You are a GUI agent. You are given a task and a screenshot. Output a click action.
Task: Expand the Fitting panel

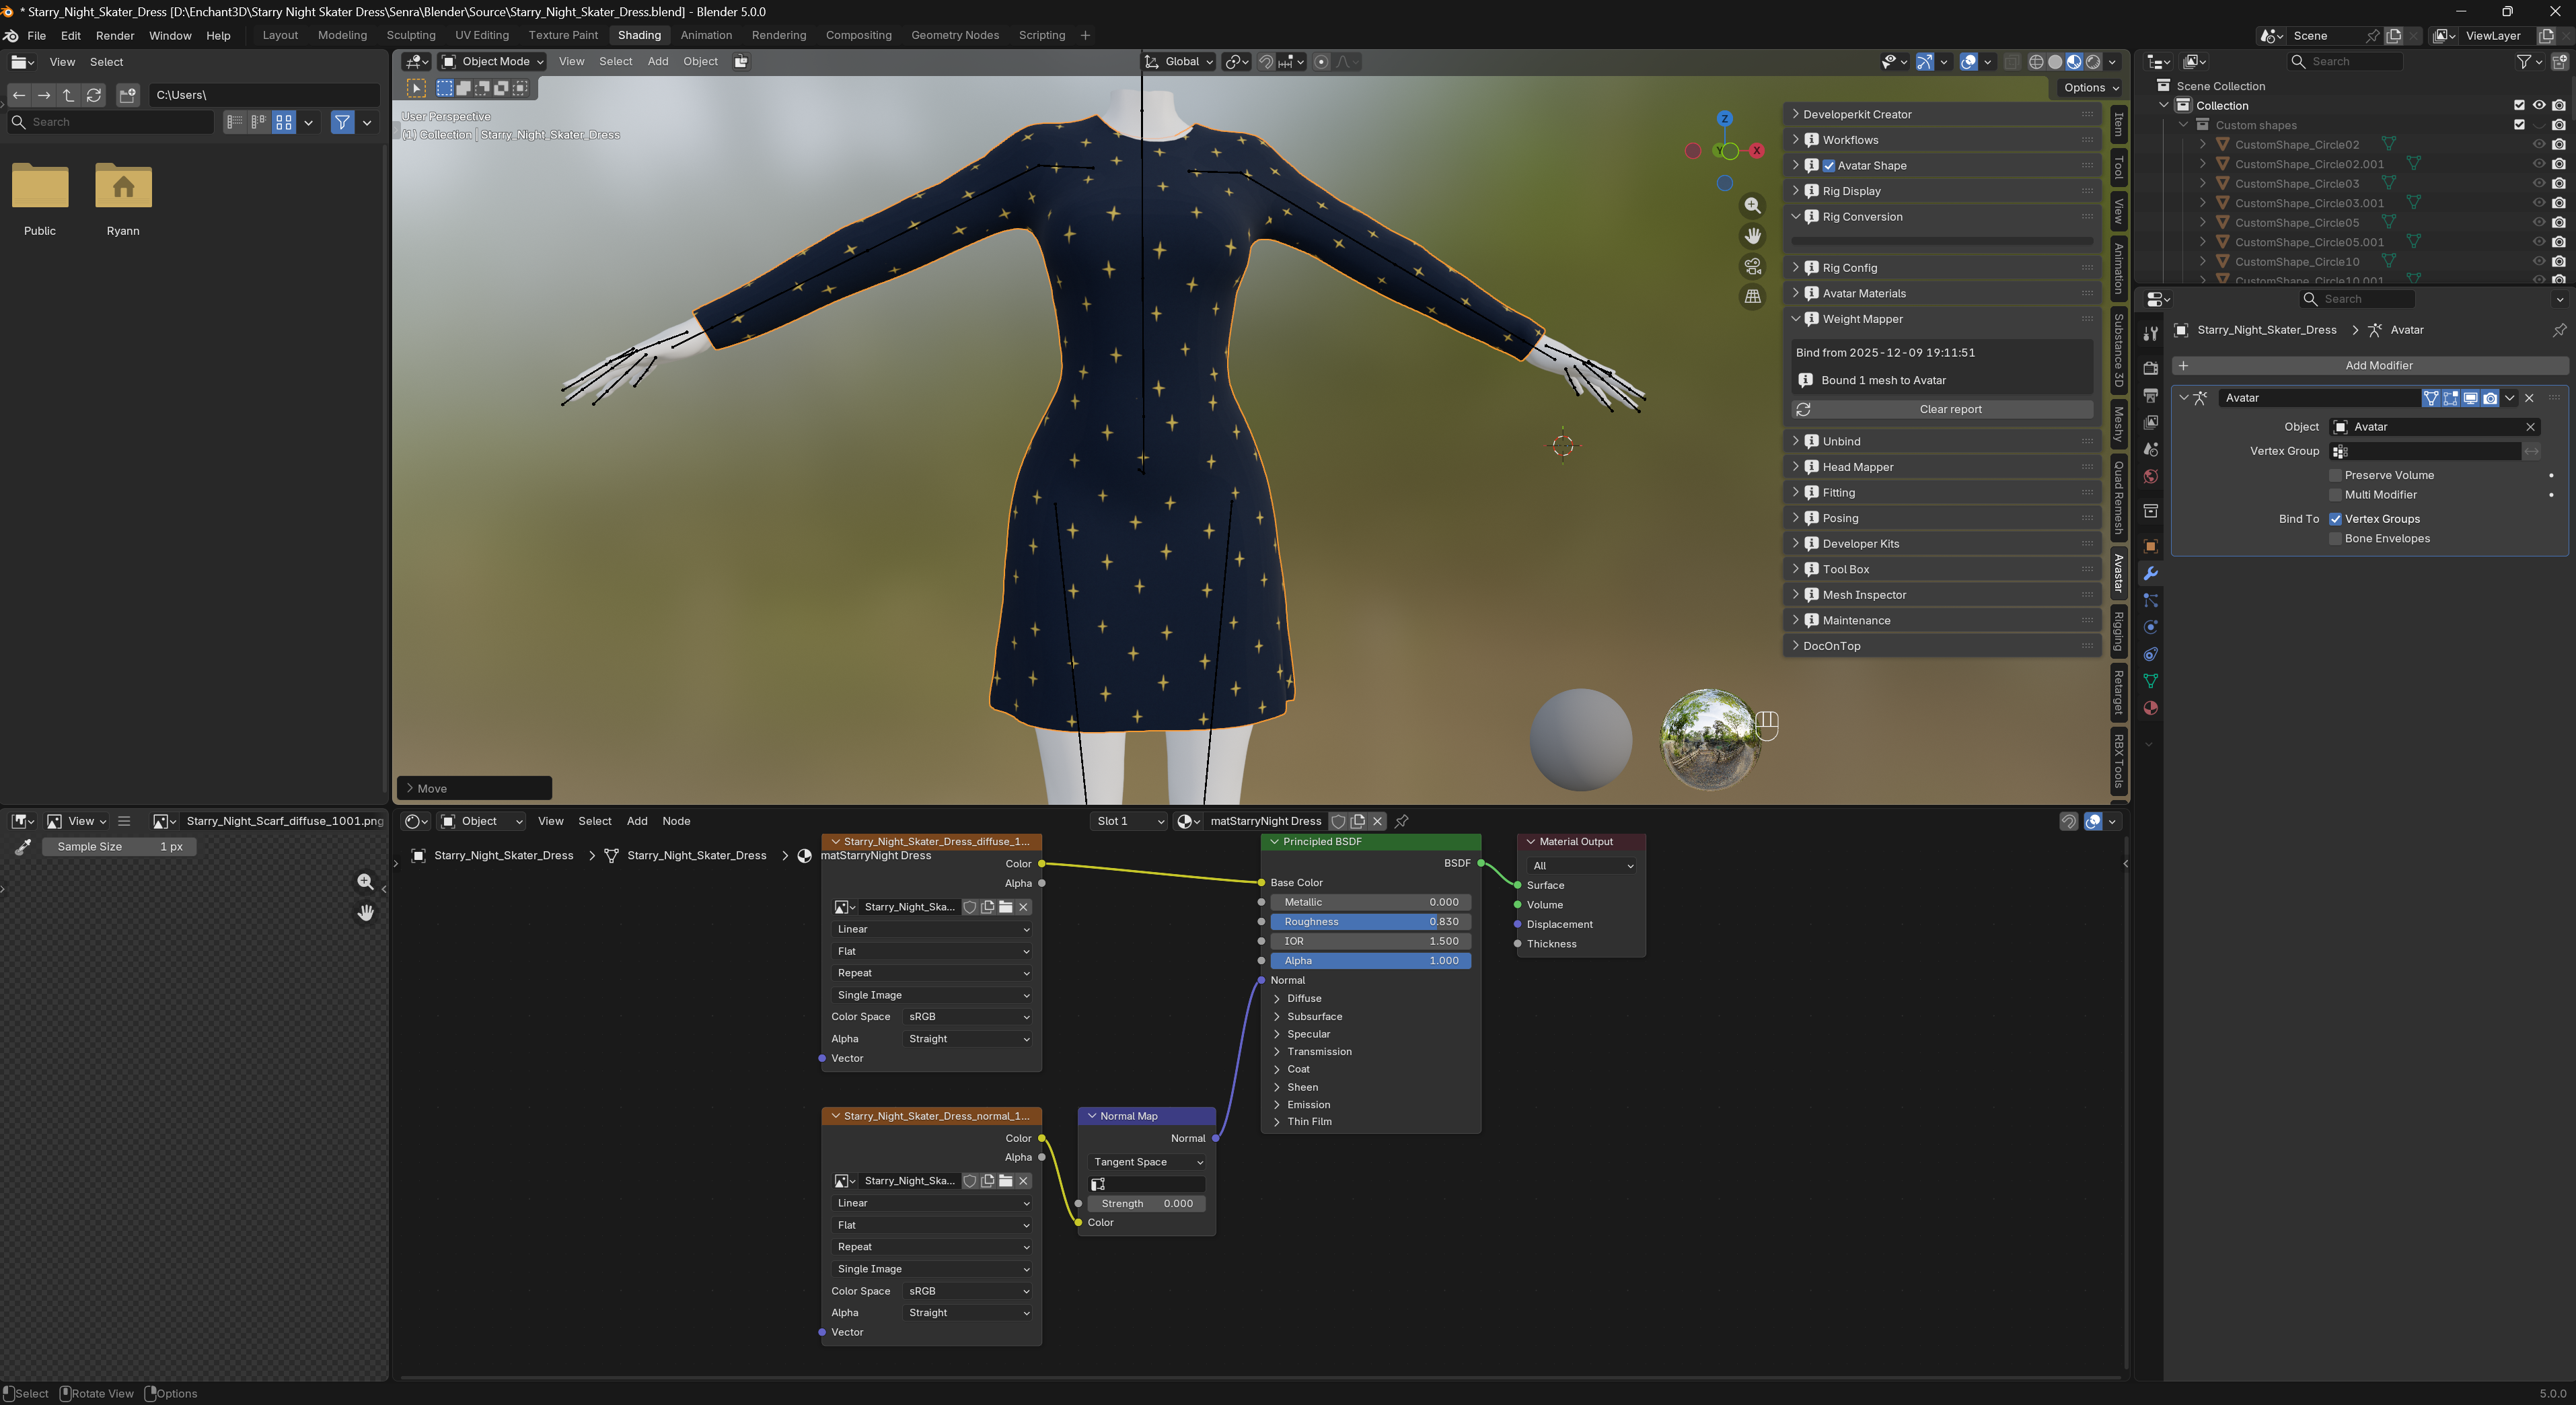point(1838,492)
